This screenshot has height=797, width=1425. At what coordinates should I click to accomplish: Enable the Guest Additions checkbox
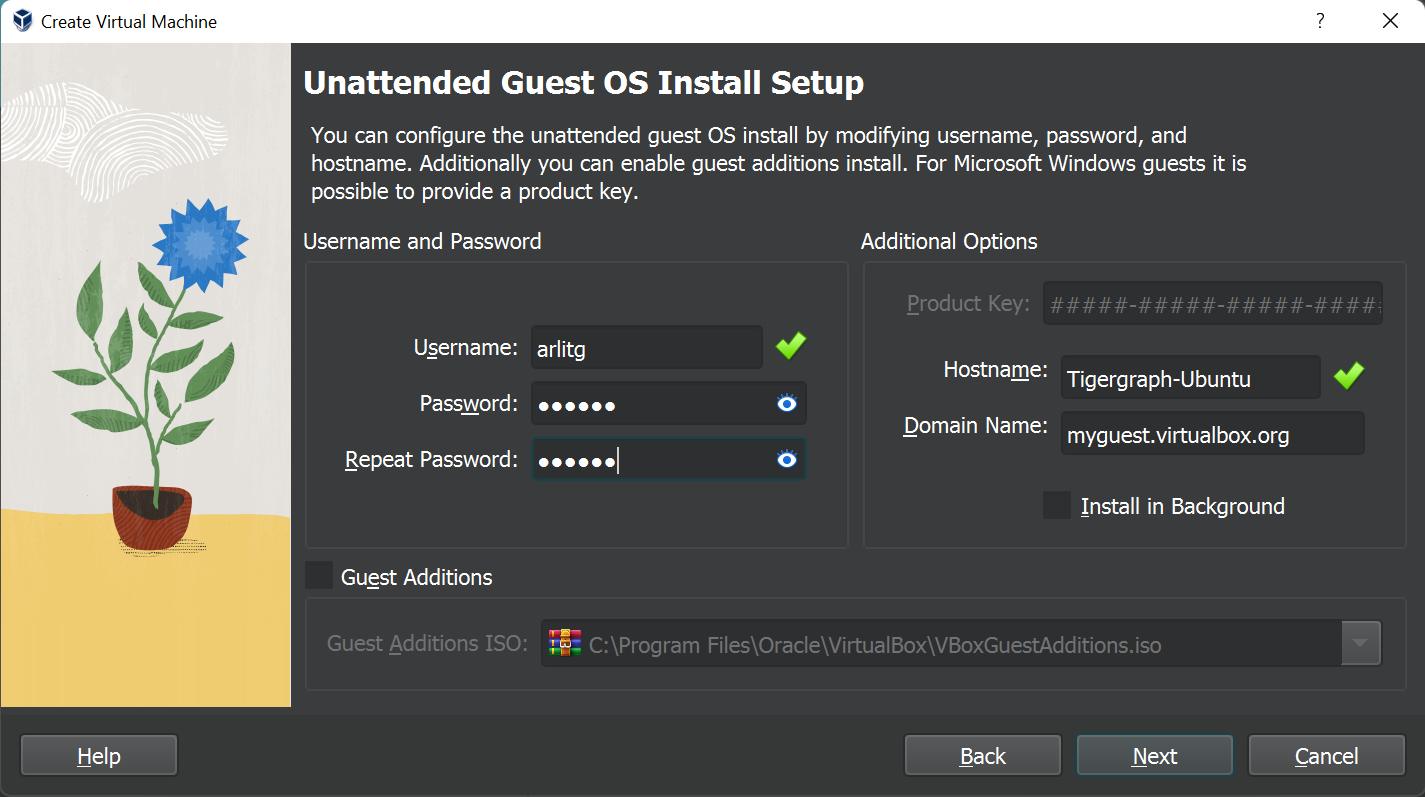[319, 576]
